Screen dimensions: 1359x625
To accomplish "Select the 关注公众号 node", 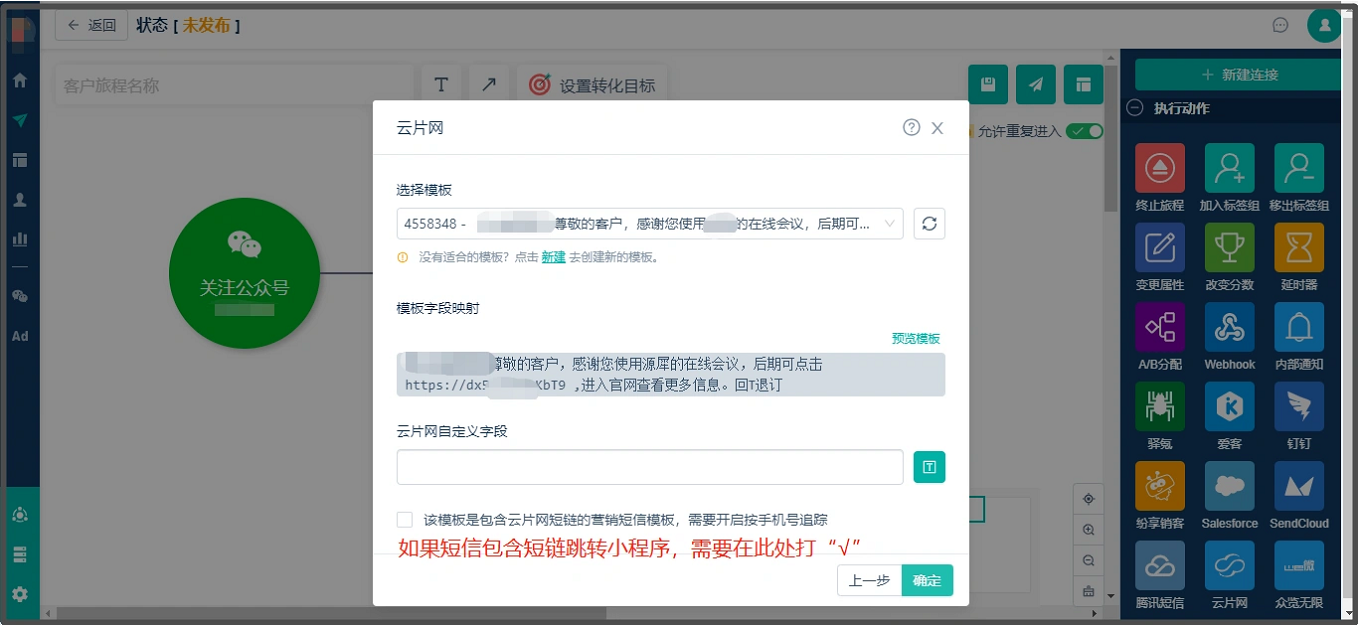I will 244,274.
